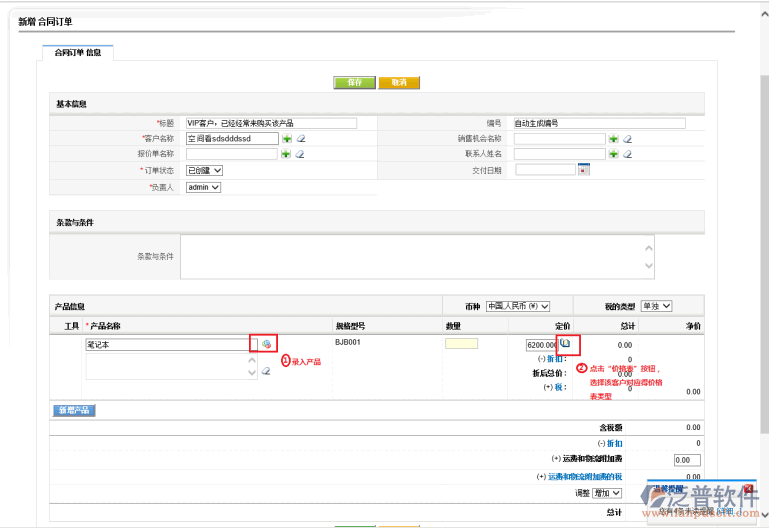
Task: Click the add icon beside 销售机会名称 field
Action: (x=614, y=139)
